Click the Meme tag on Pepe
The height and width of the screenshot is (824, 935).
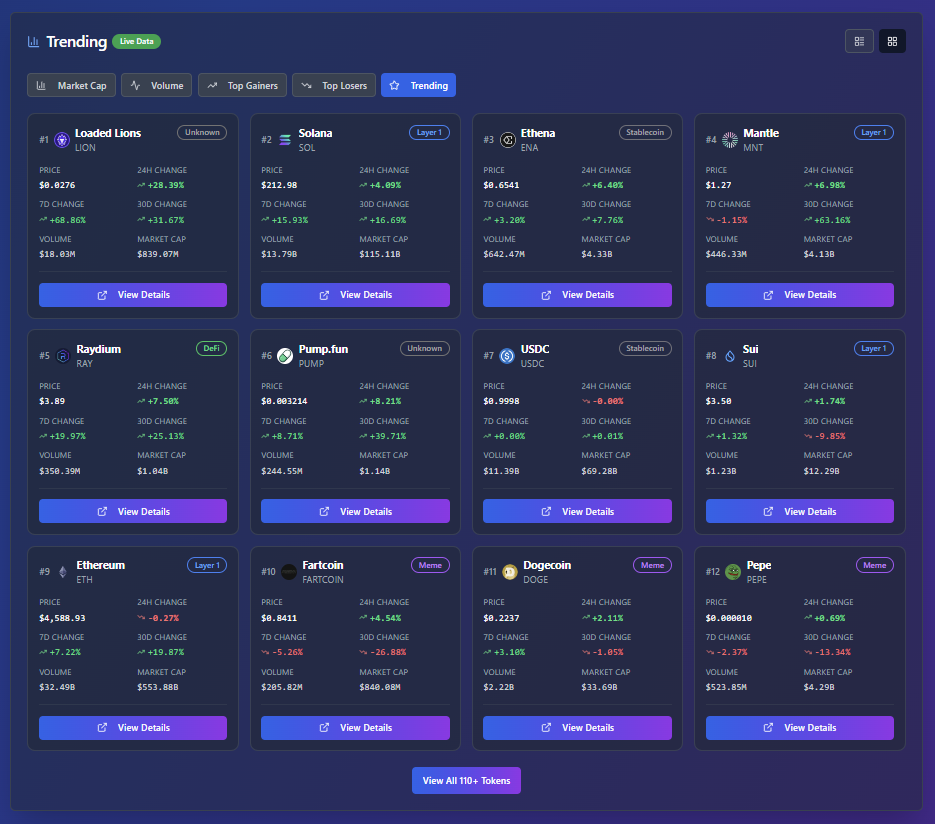tap(875, 565)
